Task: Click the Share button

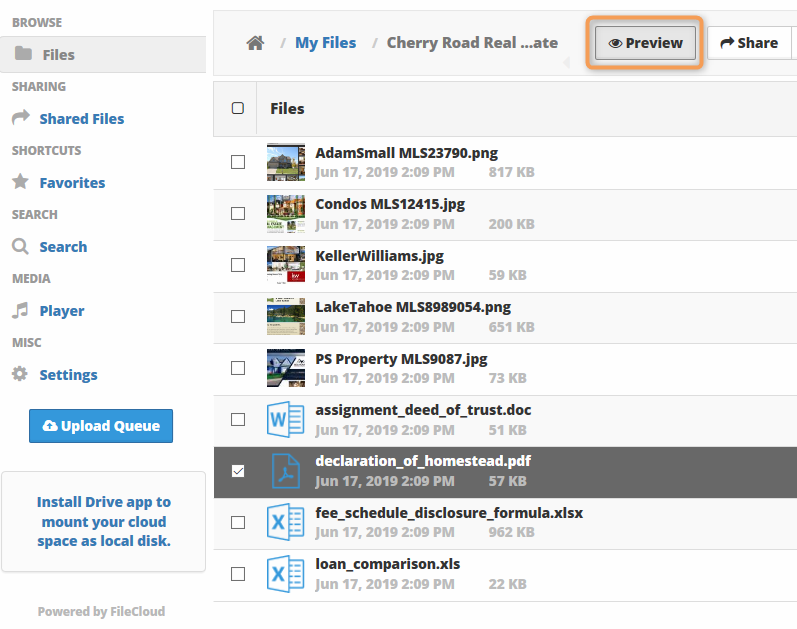Action: 749,43
